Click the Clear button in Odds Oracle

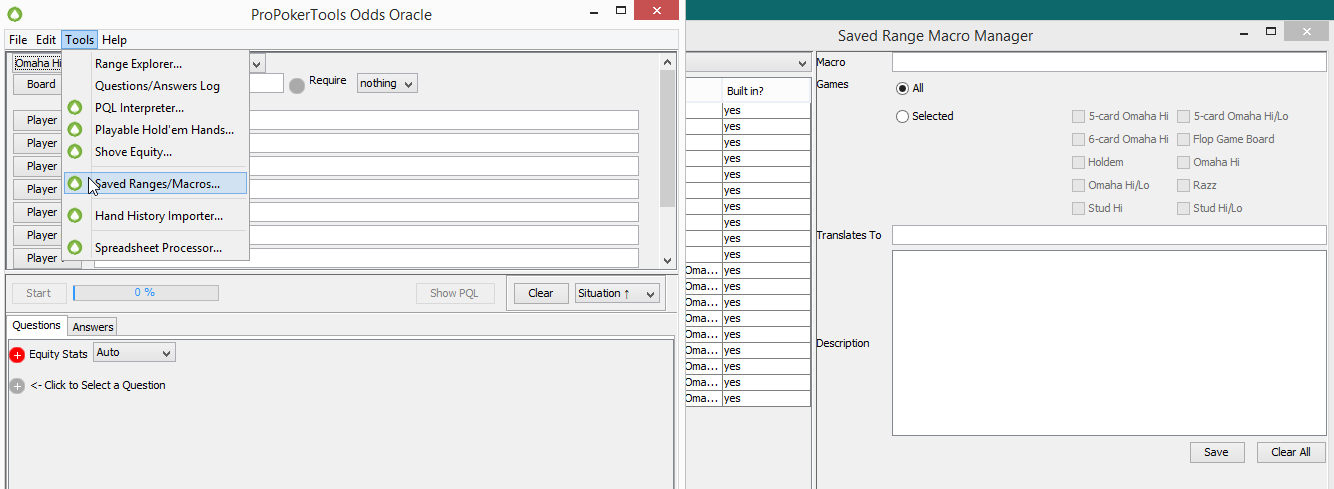pyautogui.click(x=541, y=293)
